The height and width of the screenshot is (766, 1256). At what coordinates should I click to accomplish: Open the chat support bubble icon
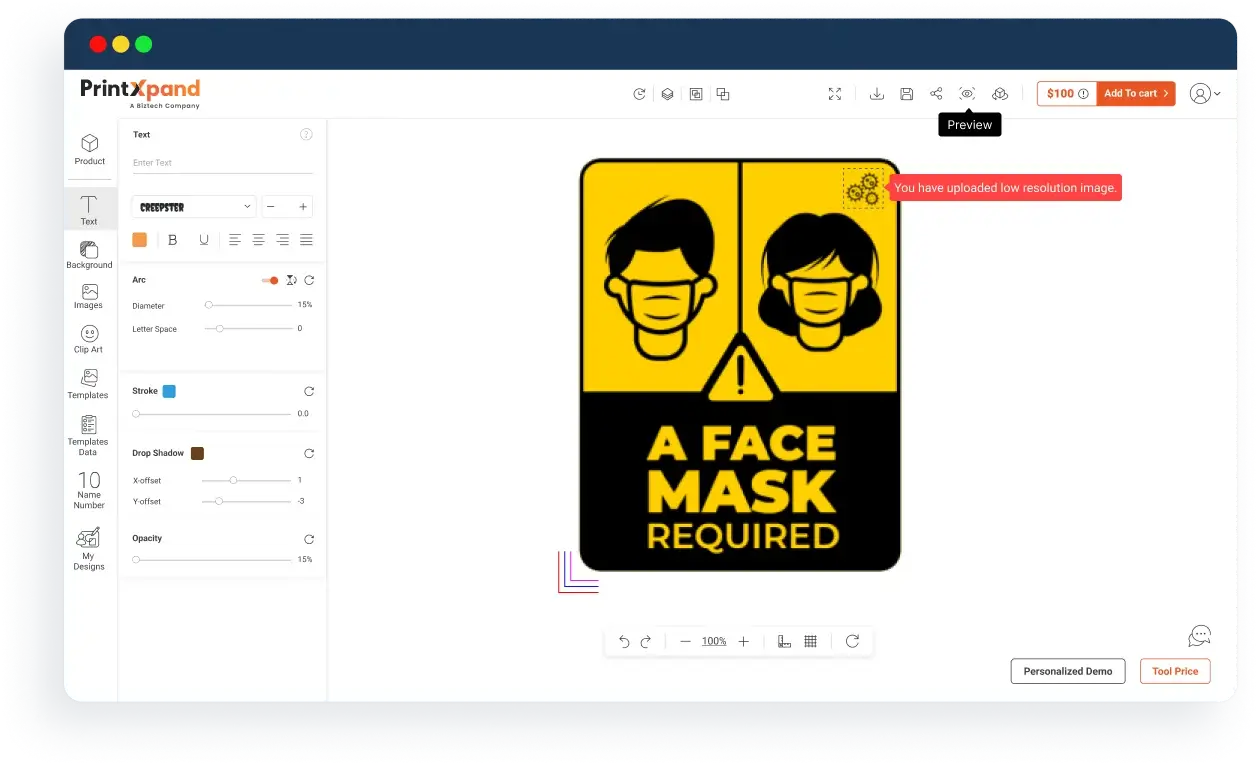tap(1199, 636)
